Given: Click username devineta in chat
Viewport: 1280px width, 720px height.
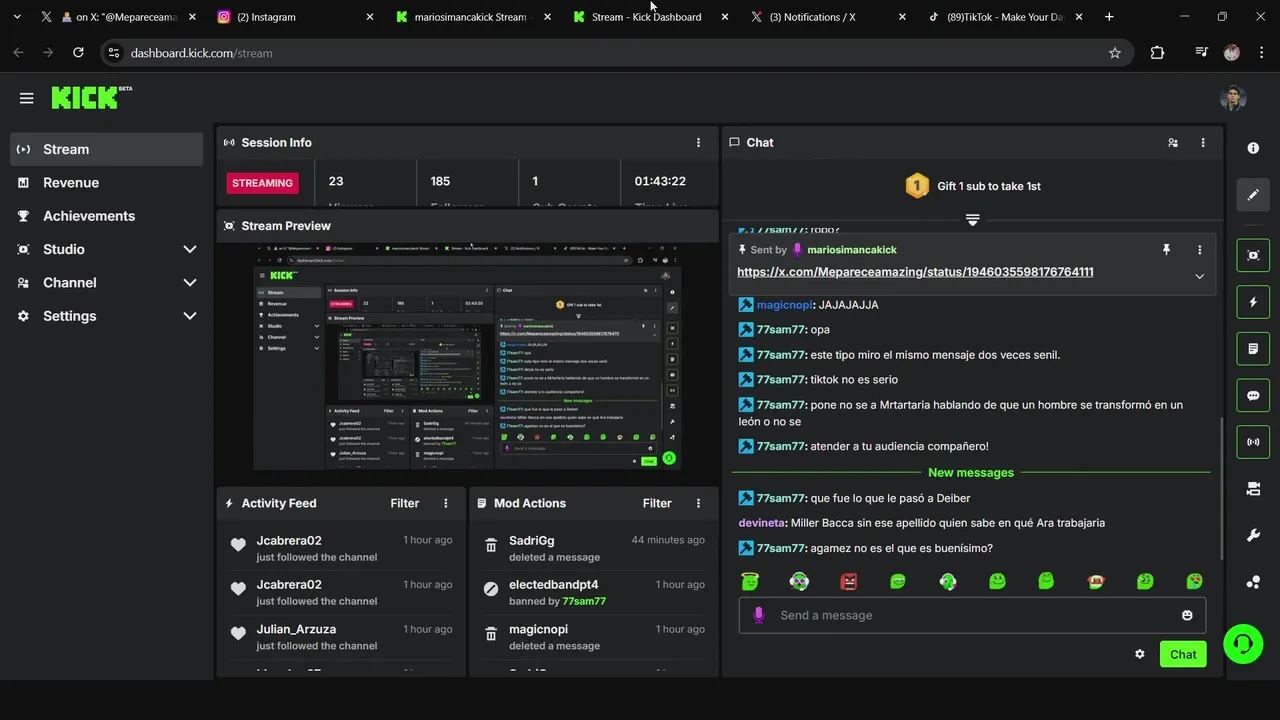Looking at the screenshot, I should (762, 523).
